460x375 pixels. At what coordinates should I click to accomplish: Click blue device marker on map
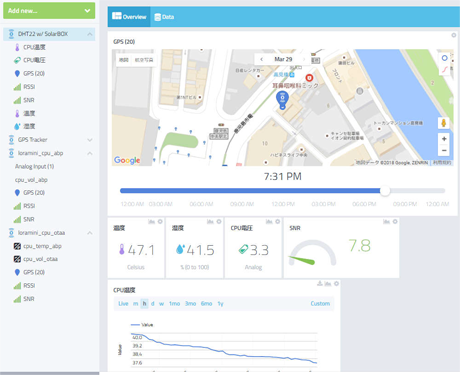coord(283,100)
